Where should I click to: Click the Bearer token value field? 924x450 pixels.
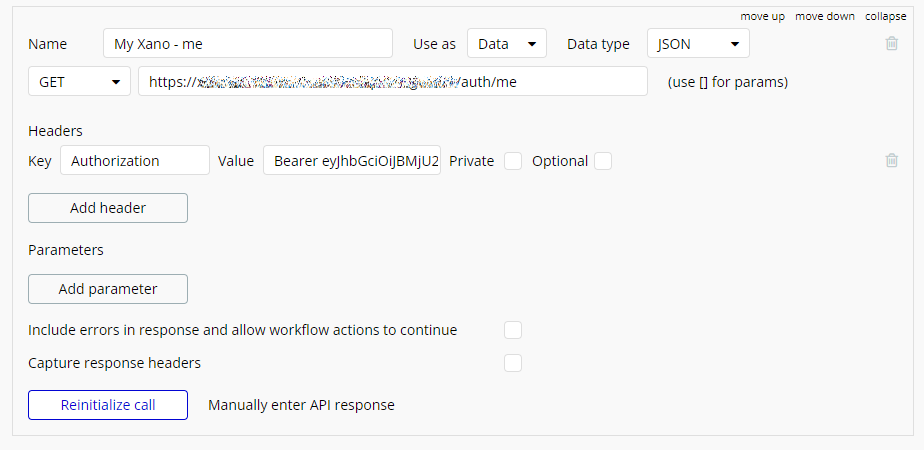pyautogui.click(x=352, y=161)
